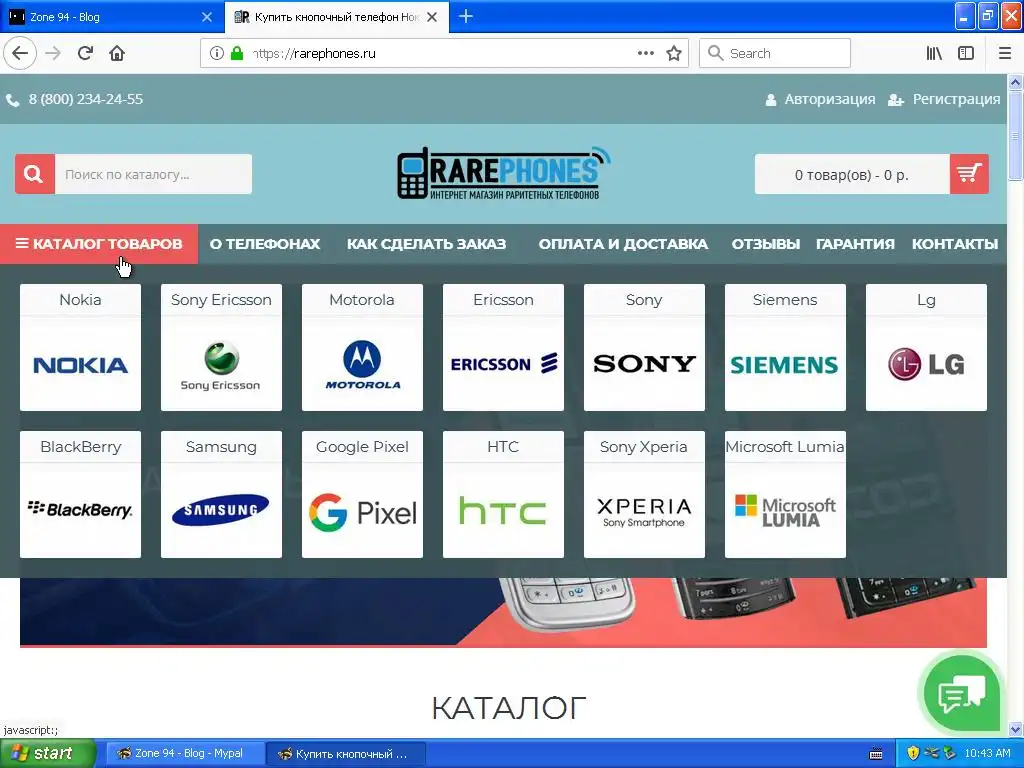Open the Samsung brand tile
The image size is (1024, 768).
pos(221,494)
